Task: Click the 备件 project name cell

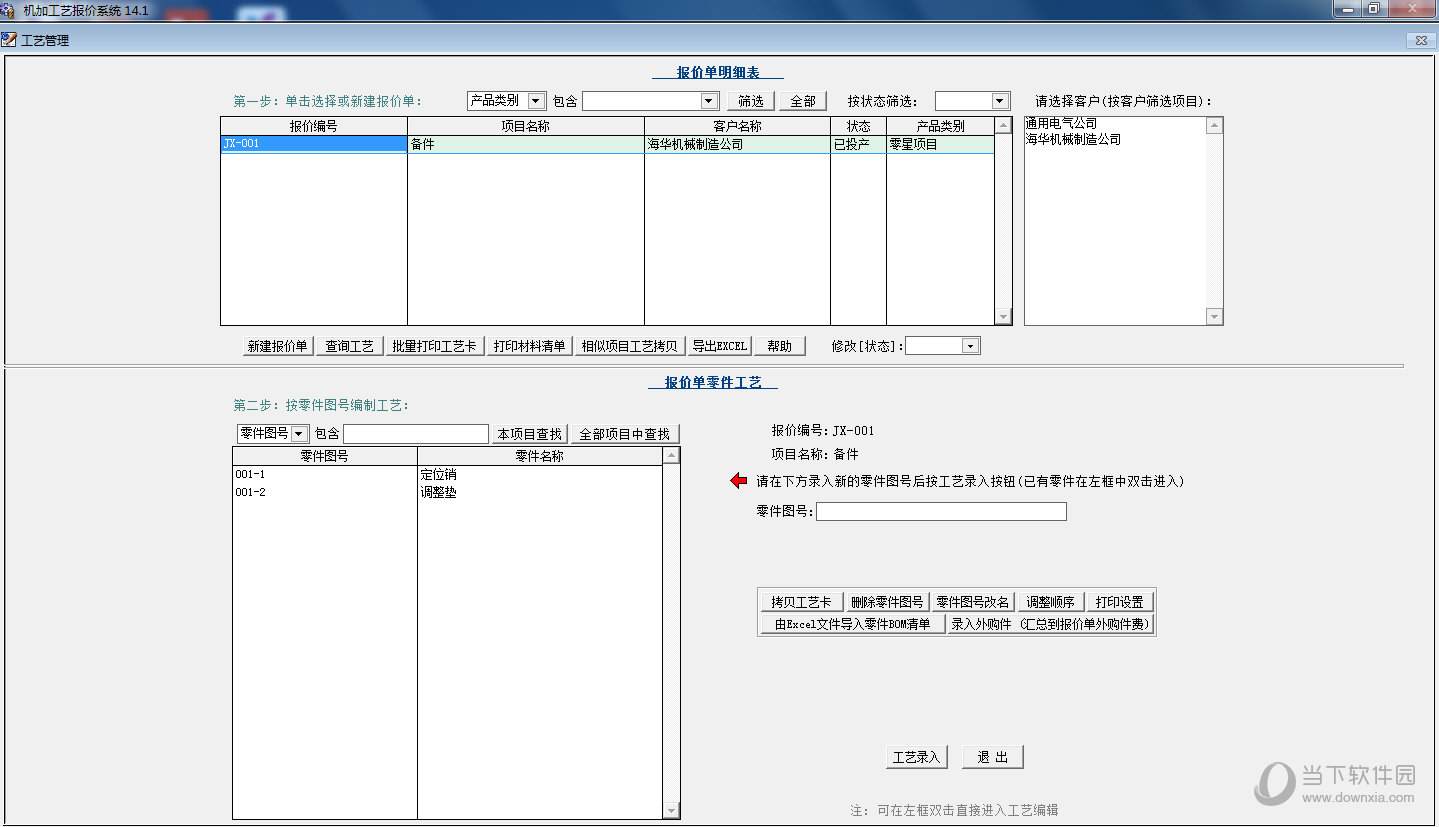Action: pyautogui.click(x=526, y=144)
